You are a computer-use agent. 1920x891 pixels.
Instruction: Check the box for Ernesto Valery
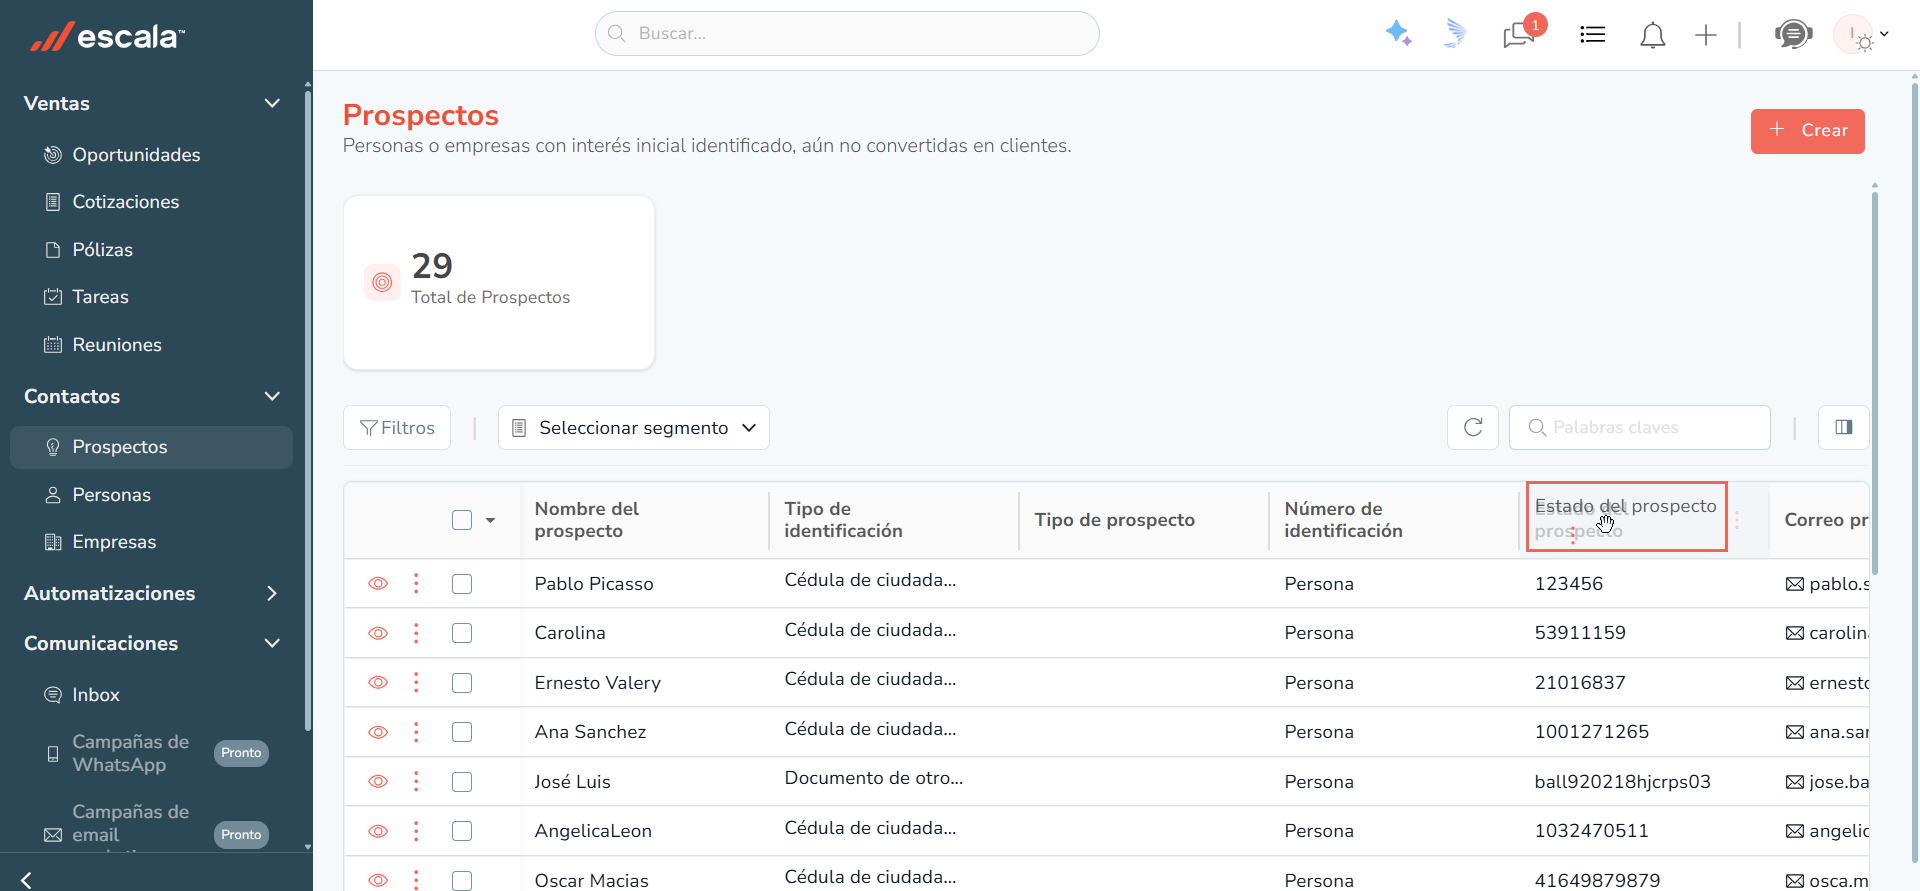click(x=462, y=683)
